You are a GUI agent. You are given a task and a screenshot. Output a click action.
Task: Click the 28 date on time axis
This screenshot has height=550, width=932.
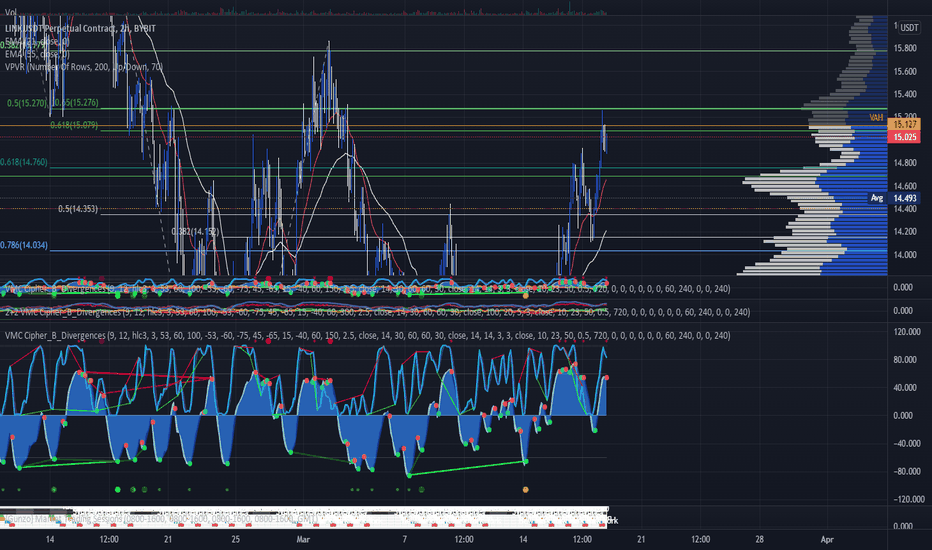[760, 539]
